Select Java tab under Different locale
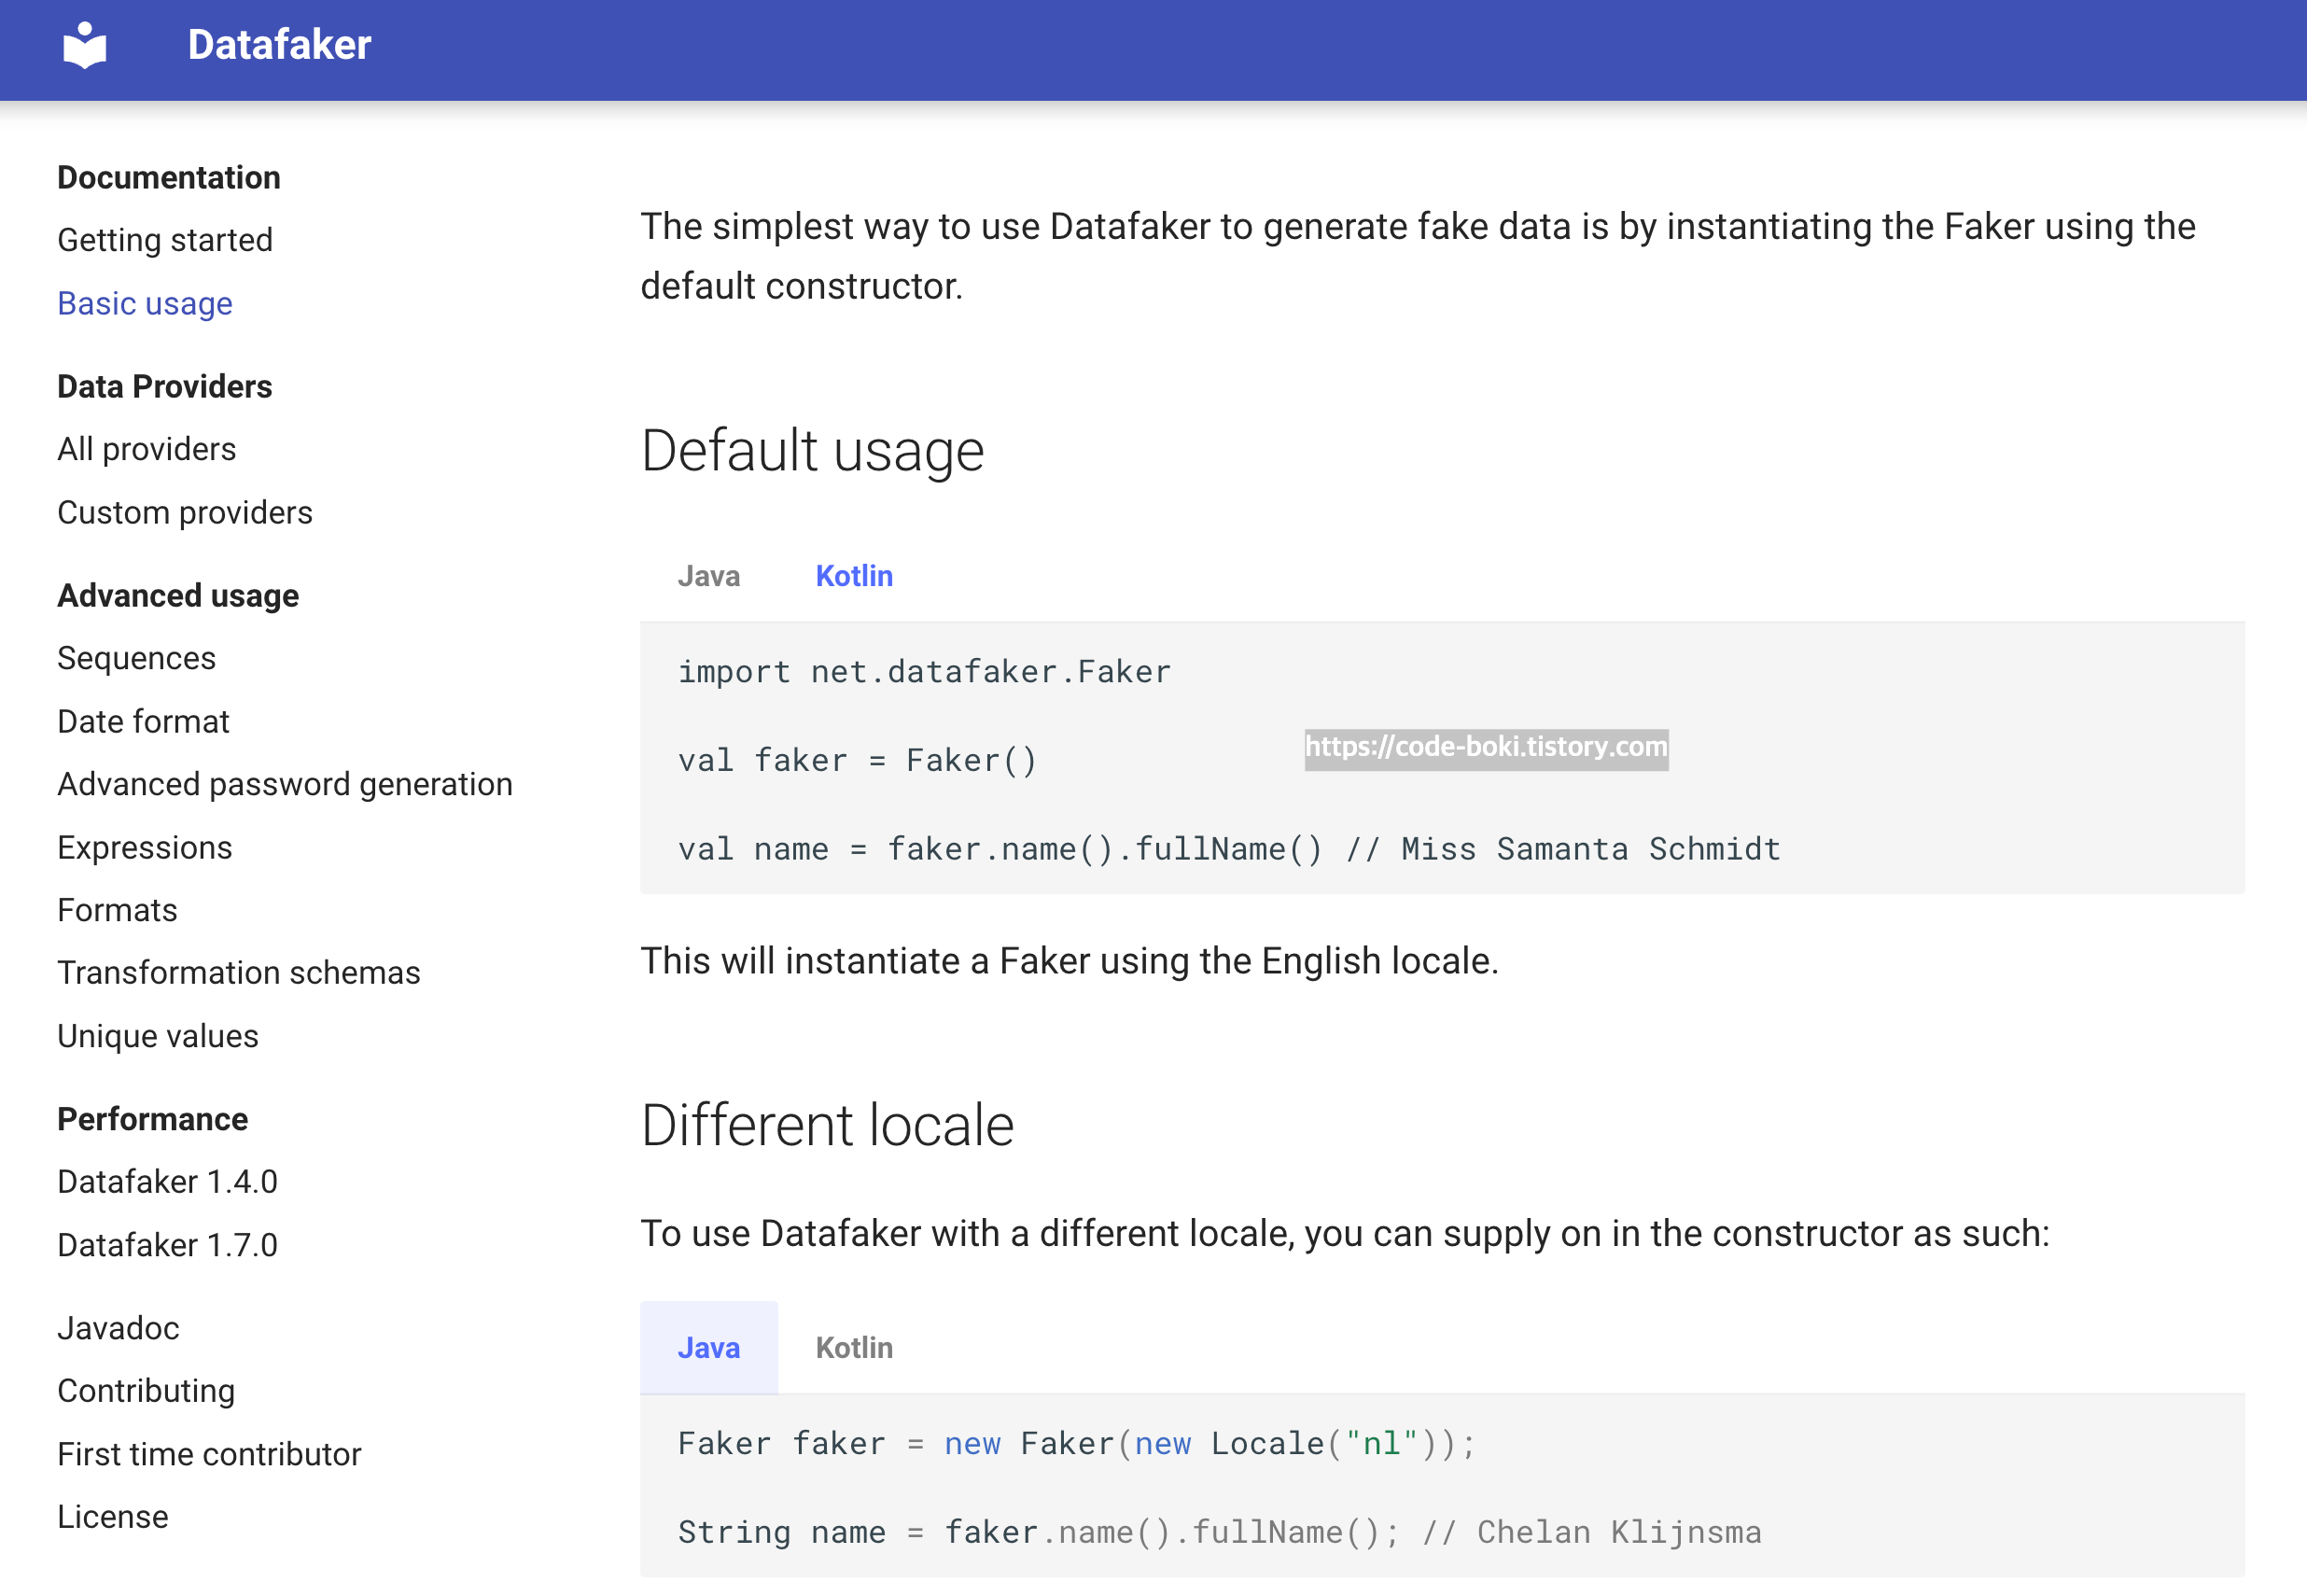The image size is (2307, 1596). [x=708, y=1348]
